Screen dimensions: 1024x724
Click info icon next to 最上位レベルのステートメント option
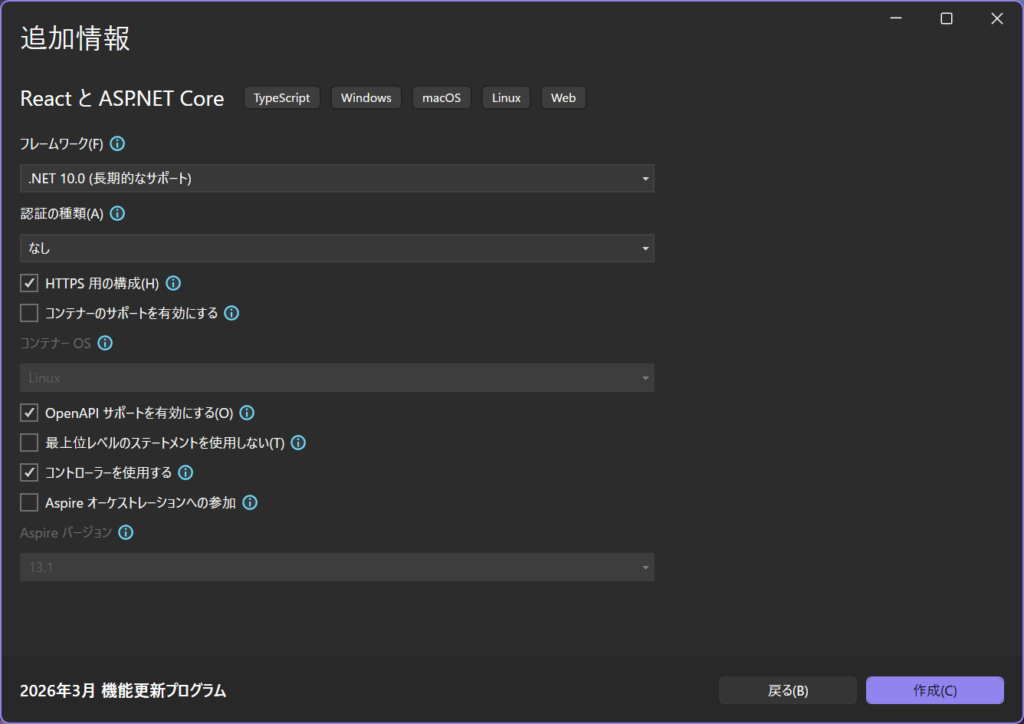[297, 443]
